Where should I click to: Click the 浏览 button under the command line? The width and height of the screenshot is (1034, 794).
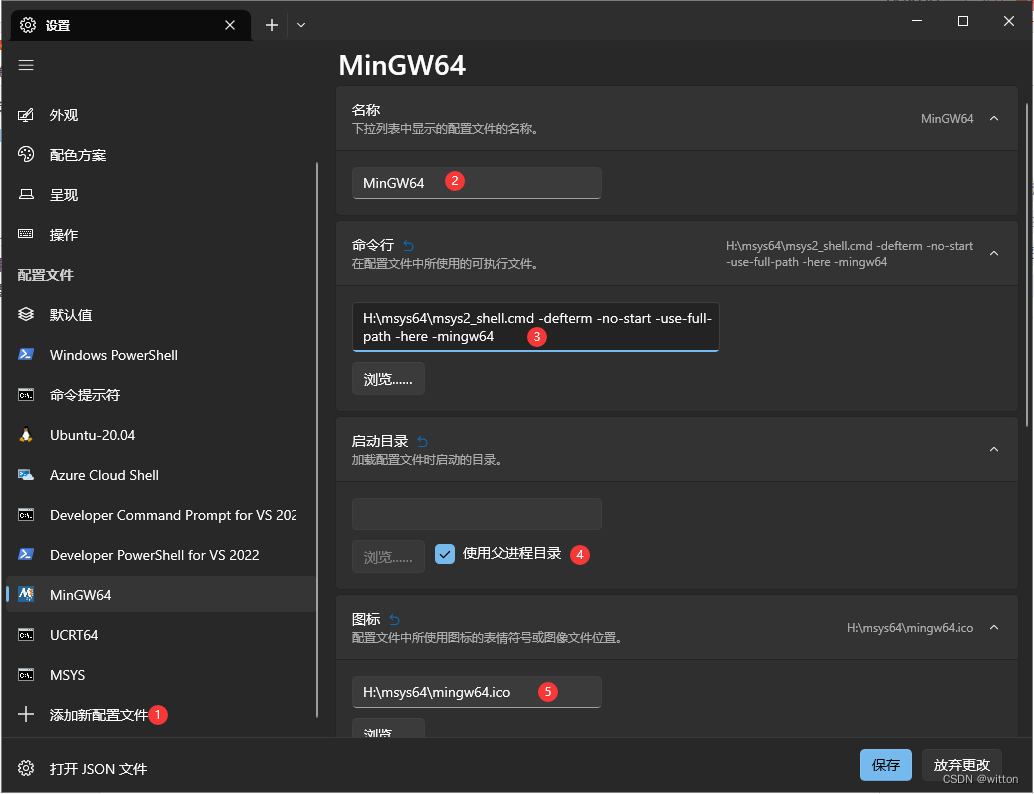[x=388, y=379]
